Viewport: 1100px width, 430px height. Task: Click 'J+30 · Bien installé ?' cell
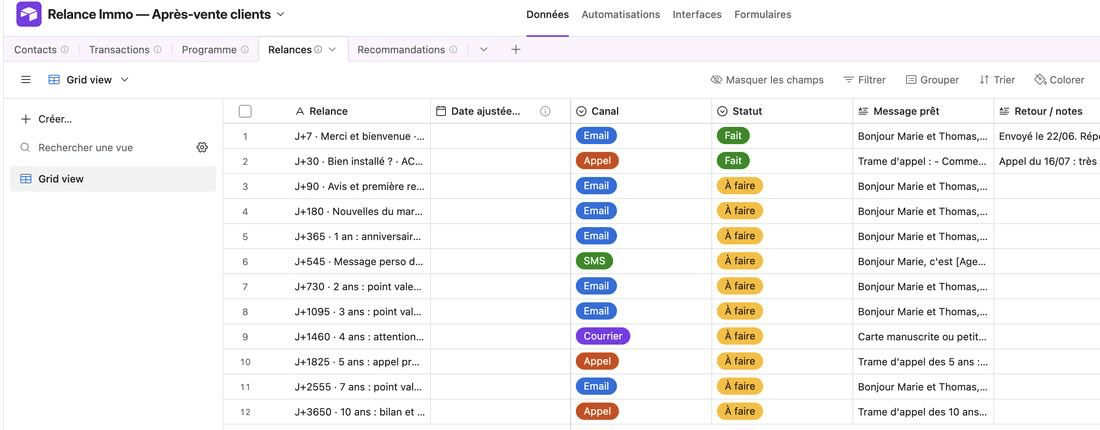360,161
